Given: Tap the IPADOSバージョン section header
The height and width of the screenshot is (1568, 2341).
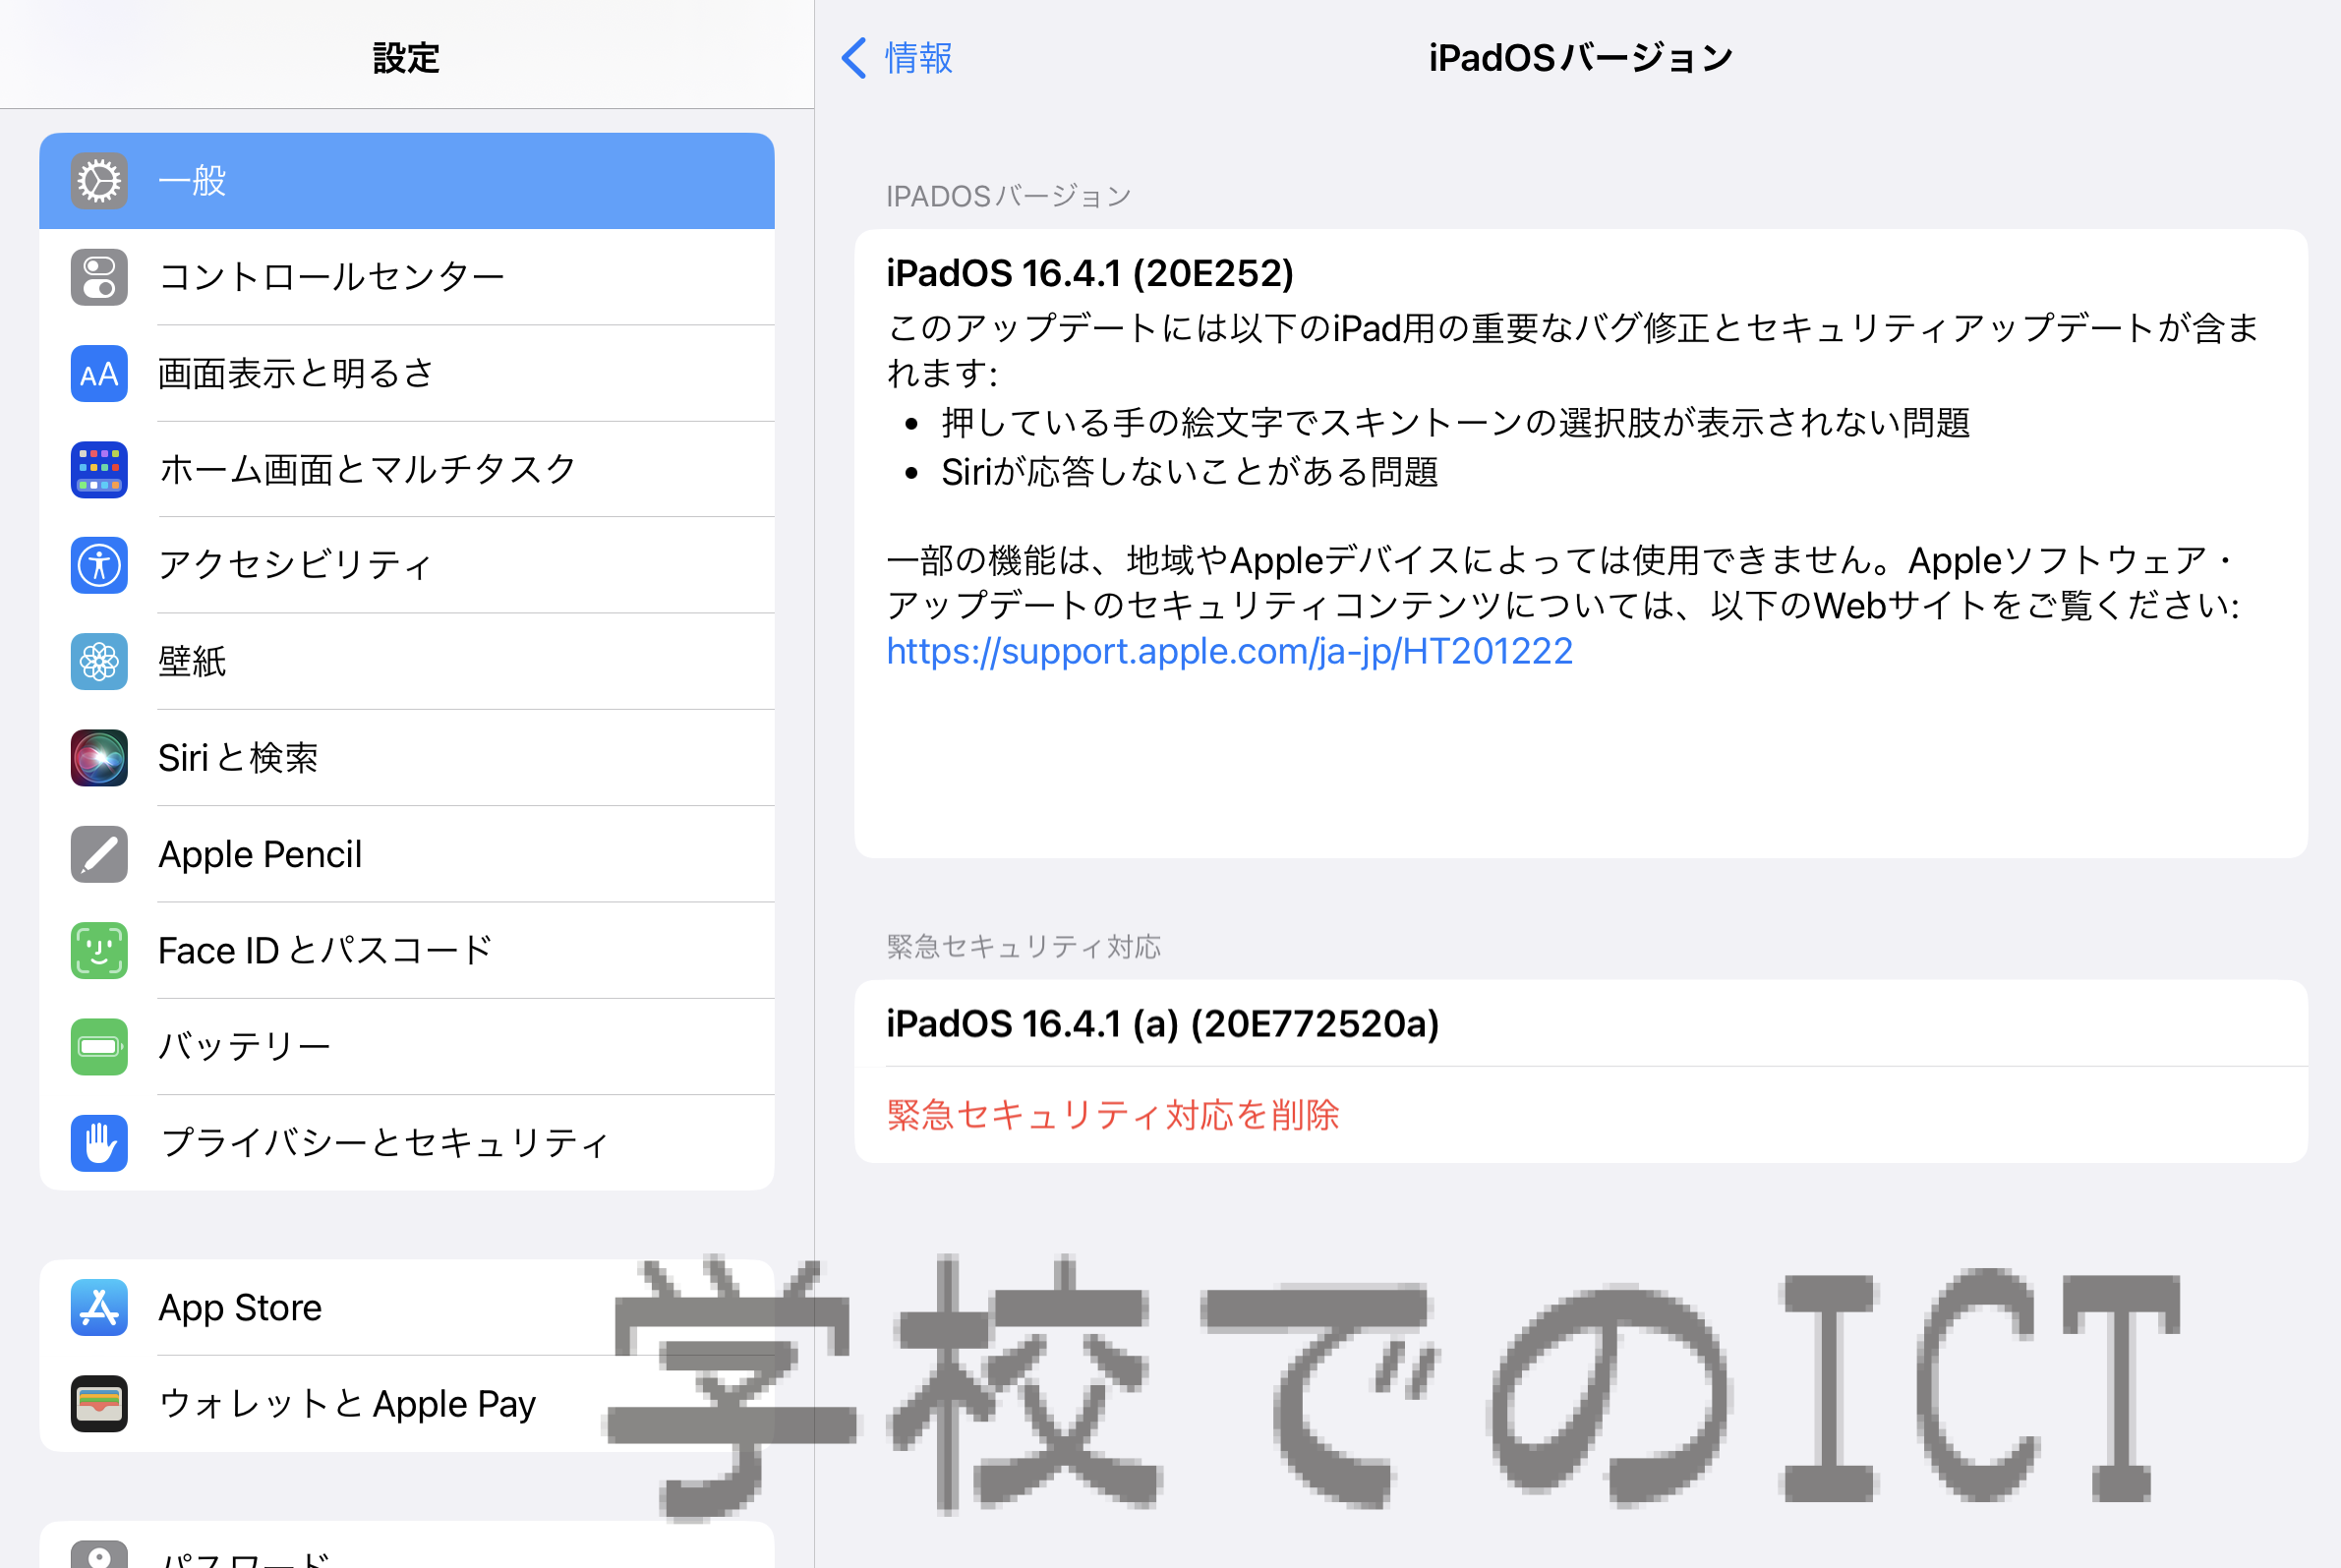Looking at the screenshot, I should [x=1009, y=196].
